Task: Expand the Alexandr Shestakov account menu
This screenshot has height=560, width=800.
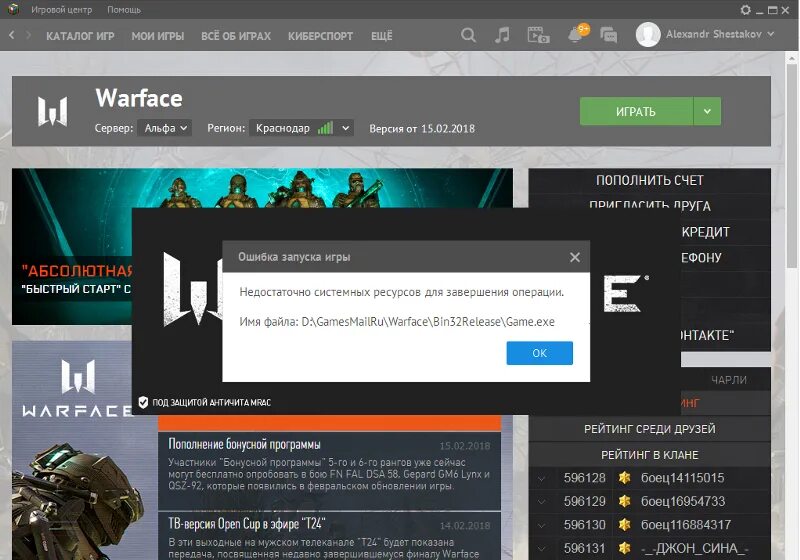Action: click(x=770, y=34)
